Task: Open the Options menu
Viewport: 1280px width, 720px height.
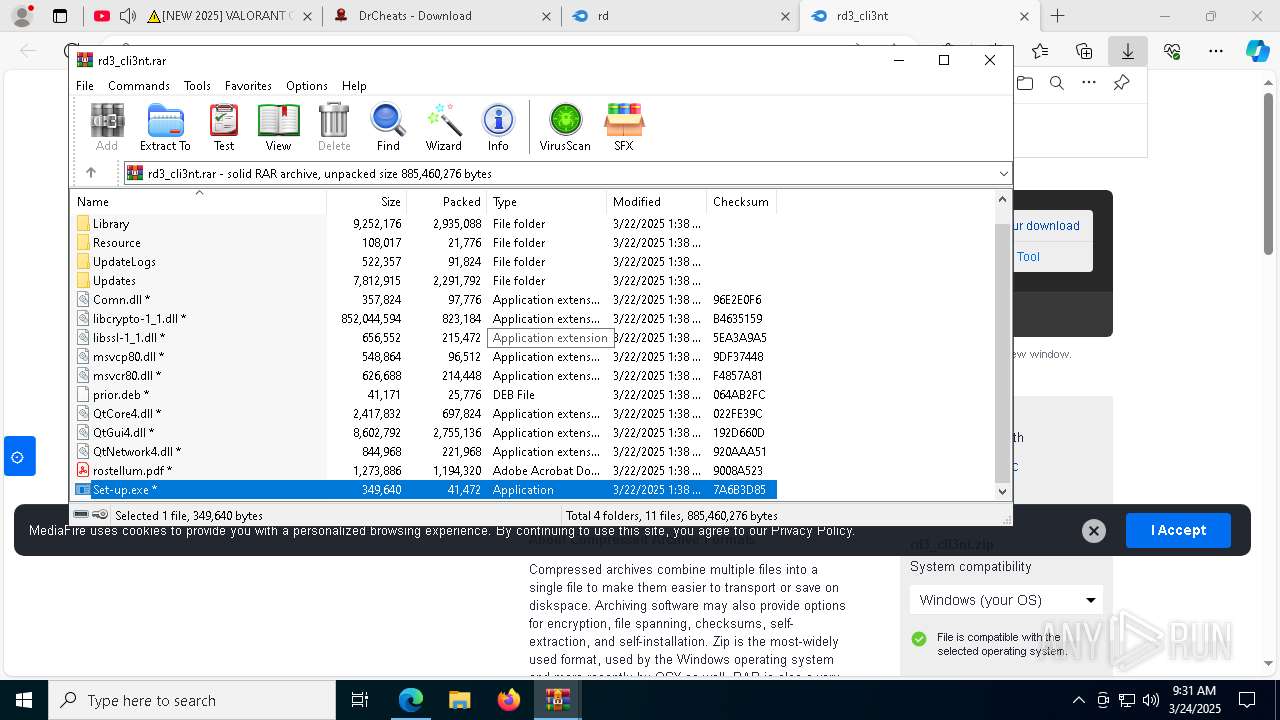Action: pyautogui.click(x=307, y=86)
